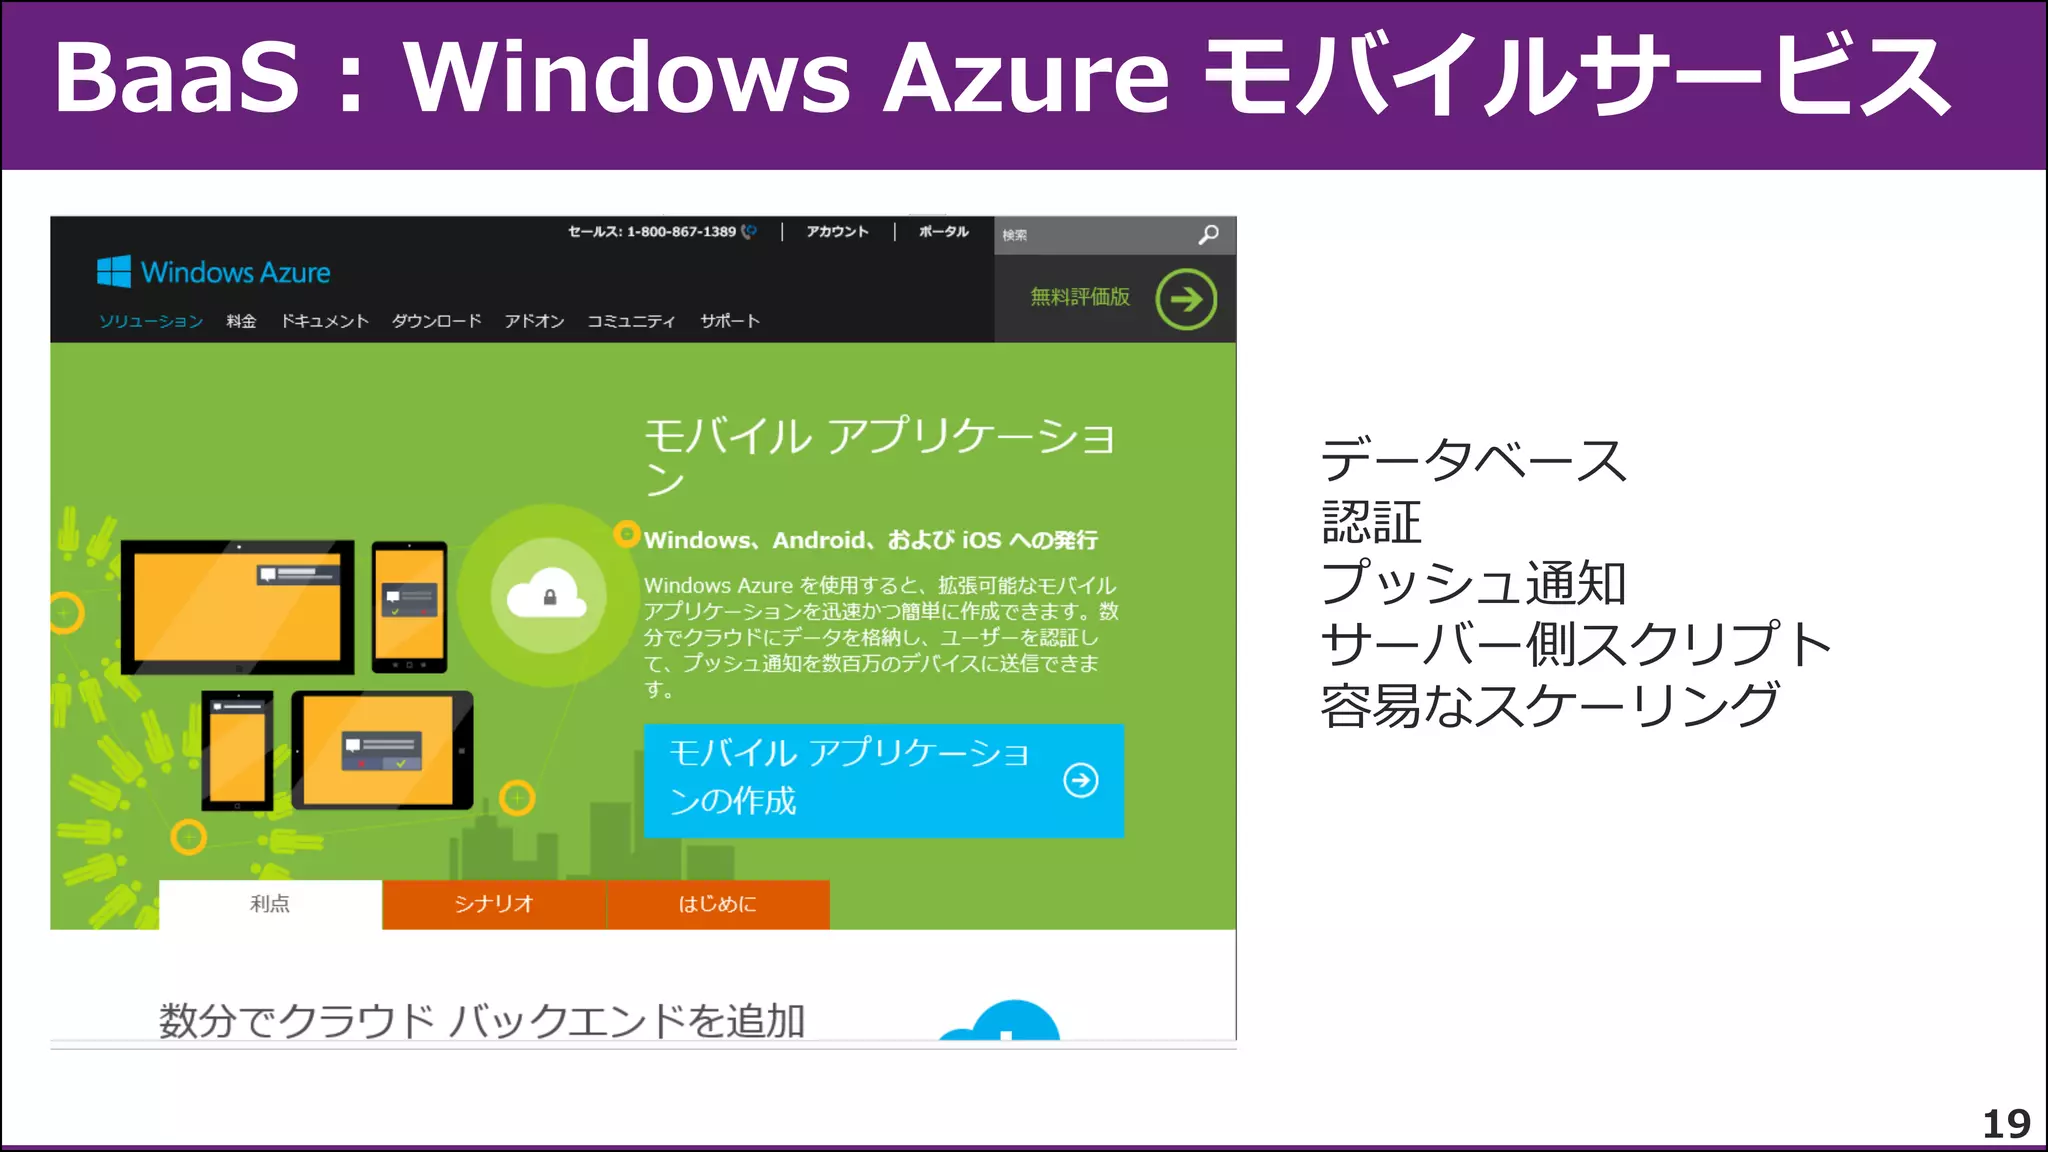Image resolution: width=2048 pixels, height=1152 pixels.
Task: Open the ソリューション menu
Action: coord(151,321)
